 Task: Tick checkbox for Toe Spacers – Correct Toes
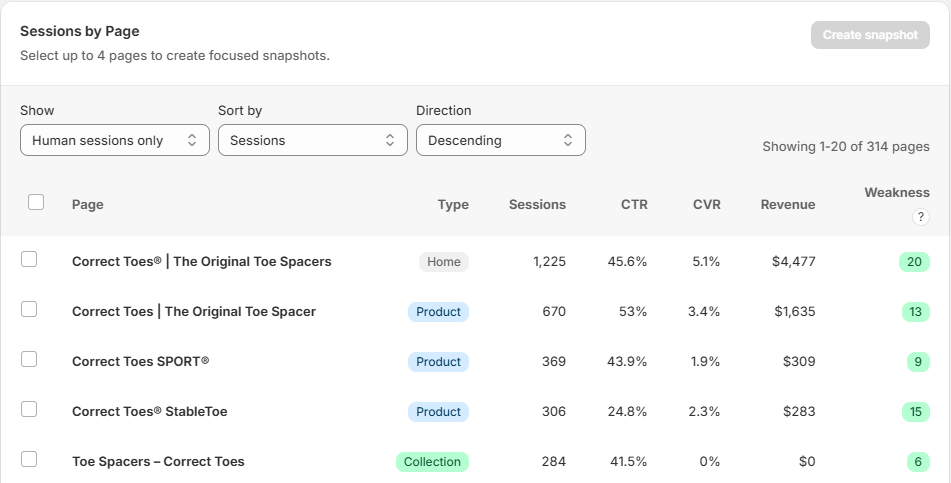point(29,459)
